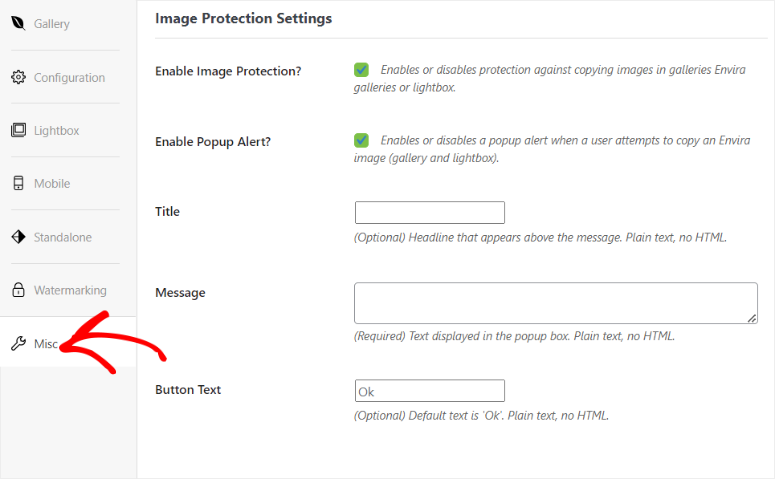Screen dimensions: 775x479
Task: Select the Misc tab label
Action: (46, 344)
